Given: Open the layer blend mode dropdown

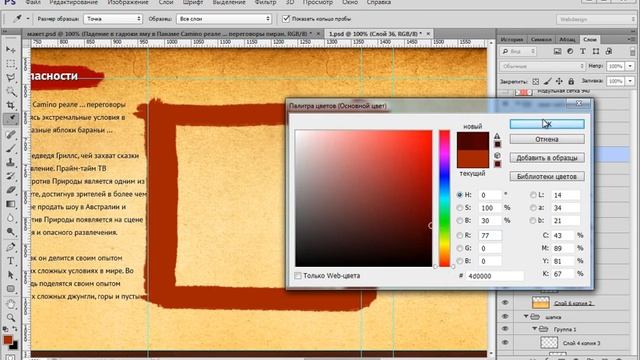Looking at the screenshot, I should [x=542, y=66].
